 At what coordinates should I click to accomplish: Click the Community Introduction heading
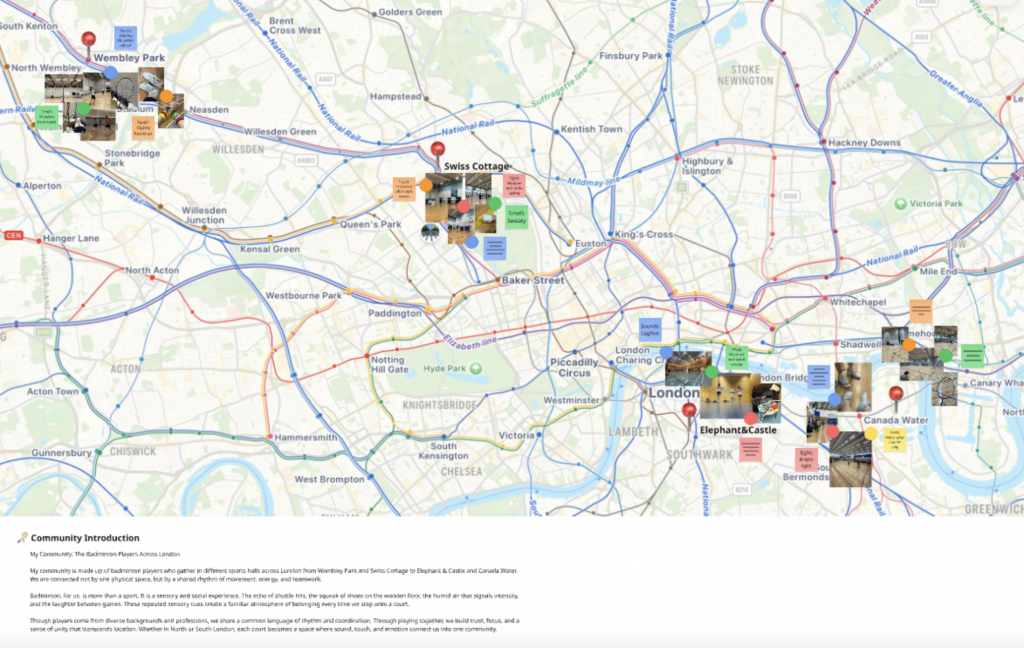tap(85, 538)
